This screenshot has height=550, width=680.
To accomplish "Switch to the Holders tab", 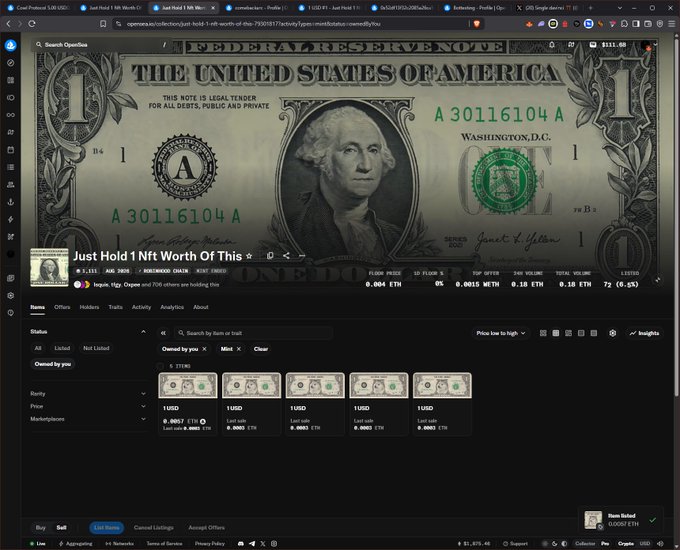I will click(x=89, y=307).
